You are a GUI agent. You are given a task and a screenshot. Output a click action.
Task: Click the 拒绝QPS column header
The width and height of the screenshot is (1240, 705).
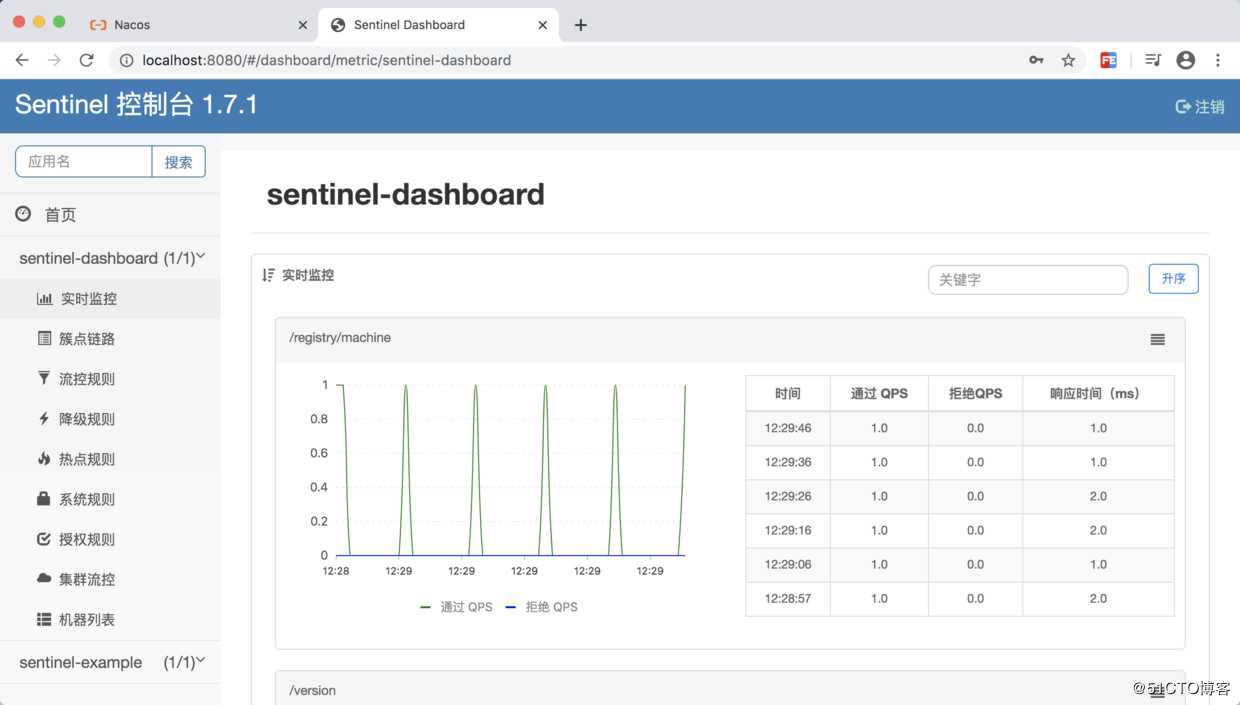975,394
